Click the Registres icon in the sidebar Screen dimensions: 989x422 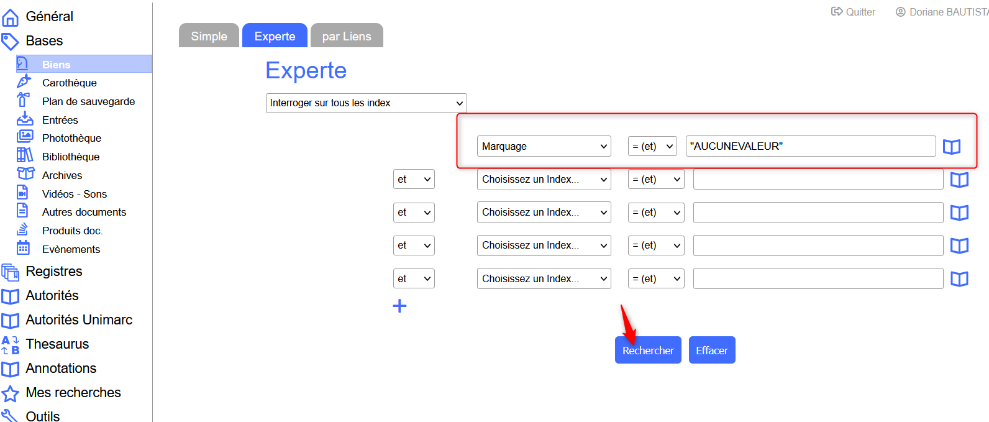pos(11,271)
